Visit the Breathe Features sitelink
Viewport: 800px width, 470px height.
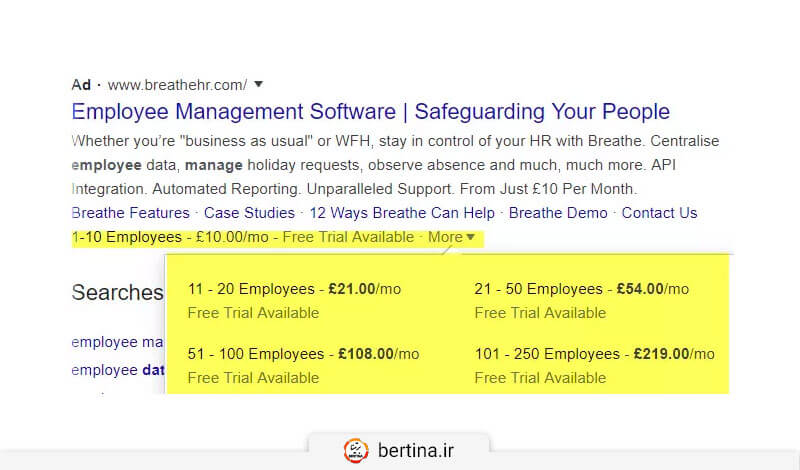(x=131, y=213)
